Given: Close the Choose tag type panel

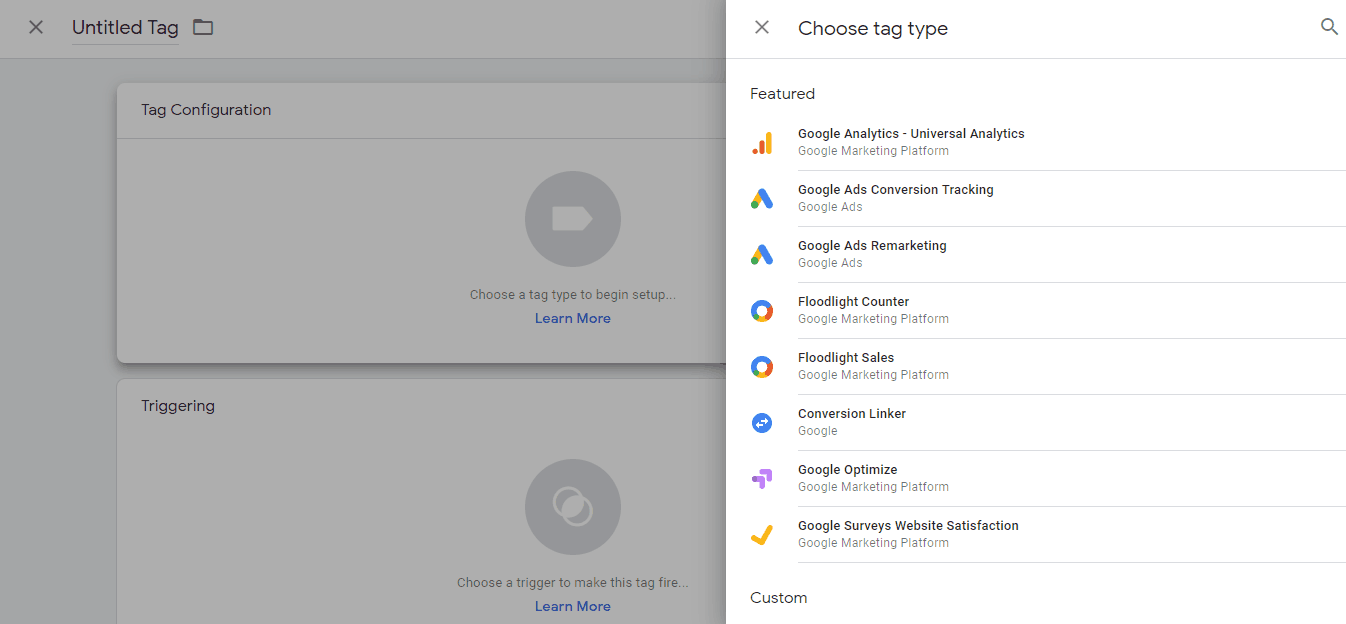Looking at the screenshot, I should coord(762,28).
